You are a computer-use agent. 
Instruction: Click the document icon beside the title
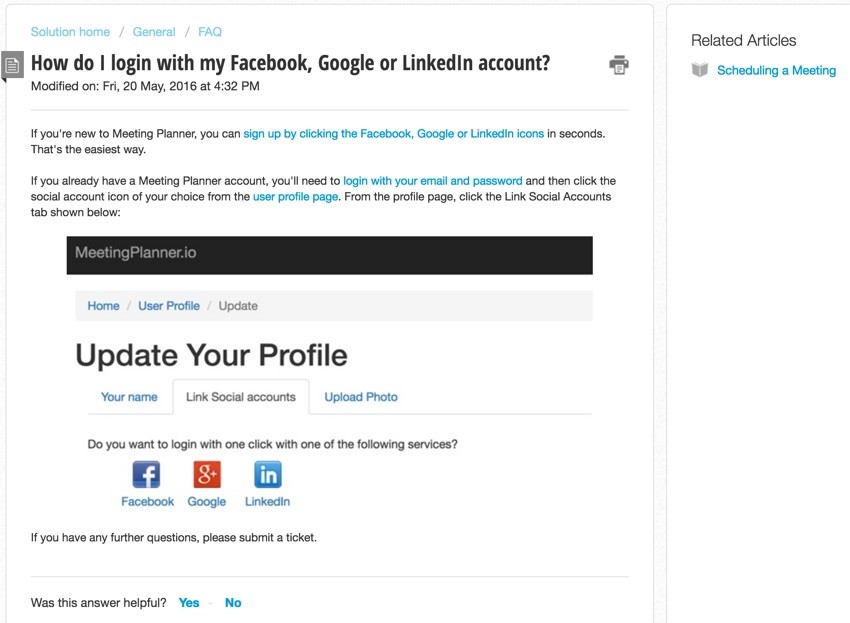(x=12, y=65)
